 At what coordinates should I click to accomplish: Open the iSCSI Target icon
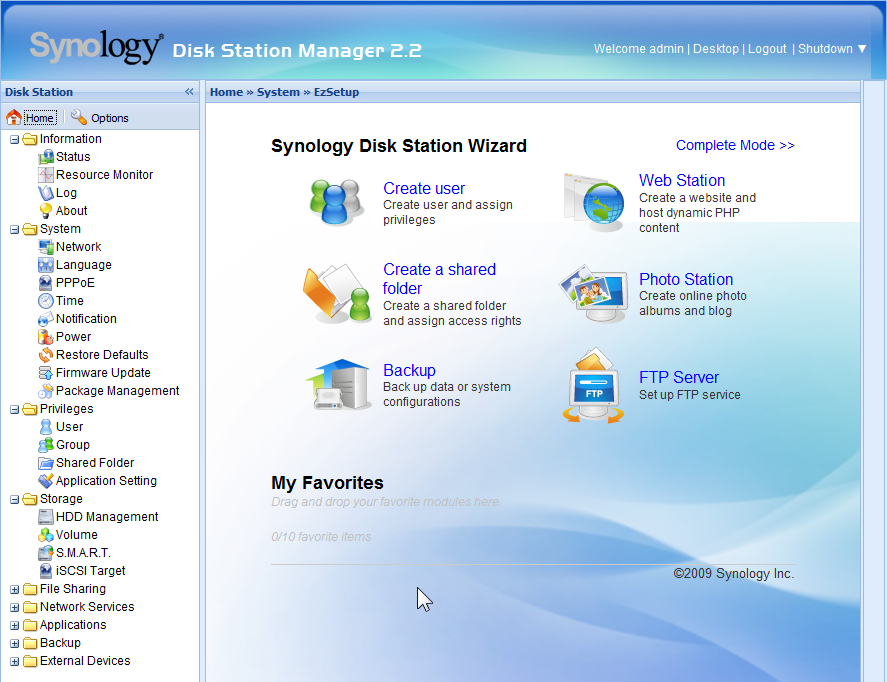[x=46, y=571]
